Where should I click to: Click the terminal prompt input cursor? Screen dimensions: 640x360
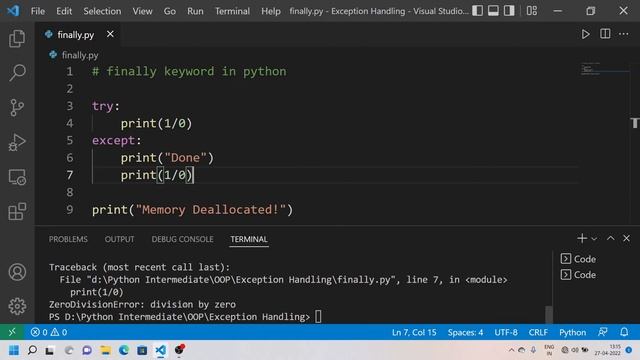pos(318,317)
